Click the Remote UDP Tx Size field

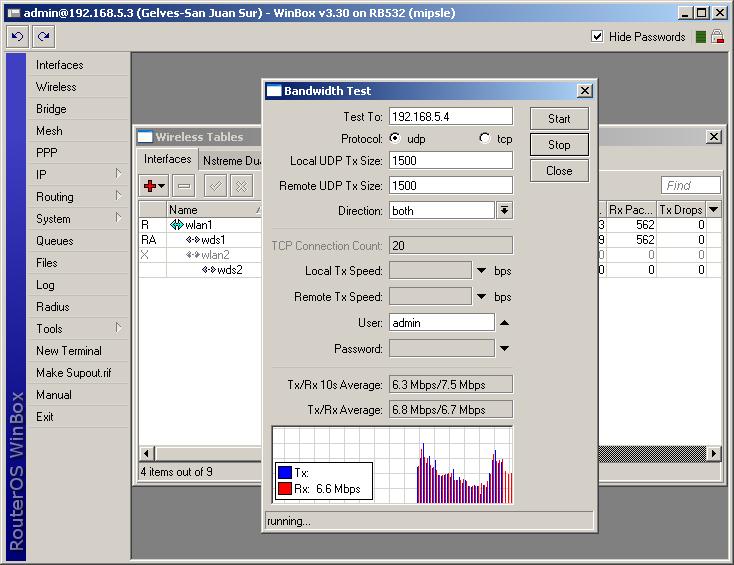(451, 185)
